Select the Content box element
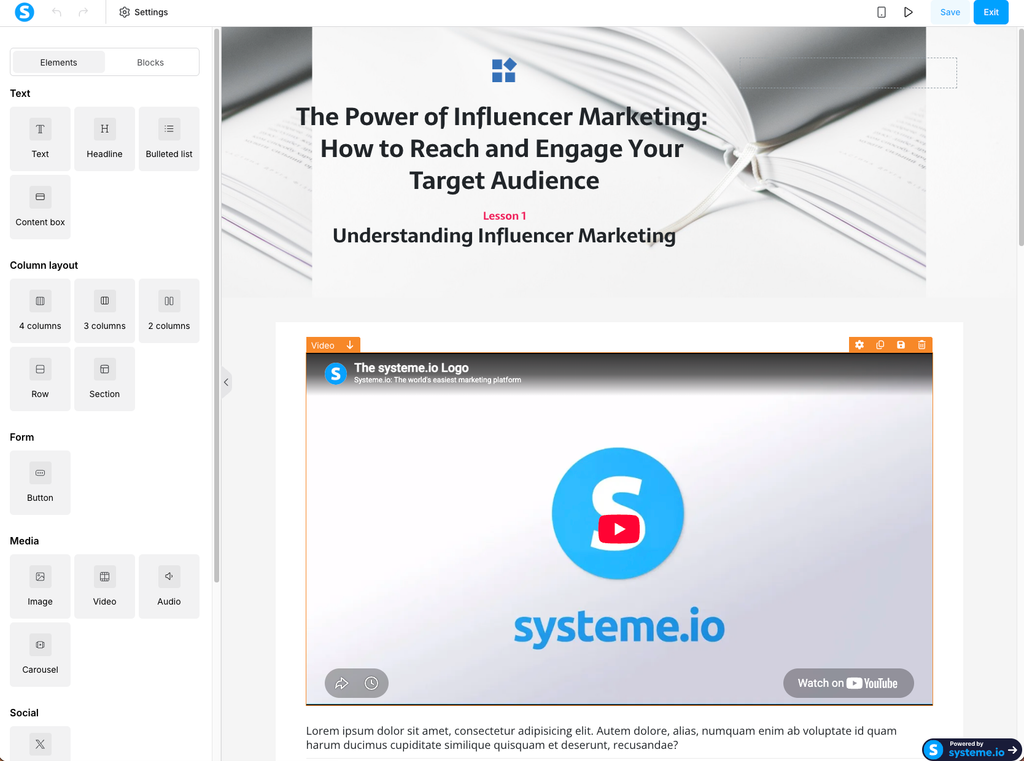1024x761 pixels. click(40, 207)
